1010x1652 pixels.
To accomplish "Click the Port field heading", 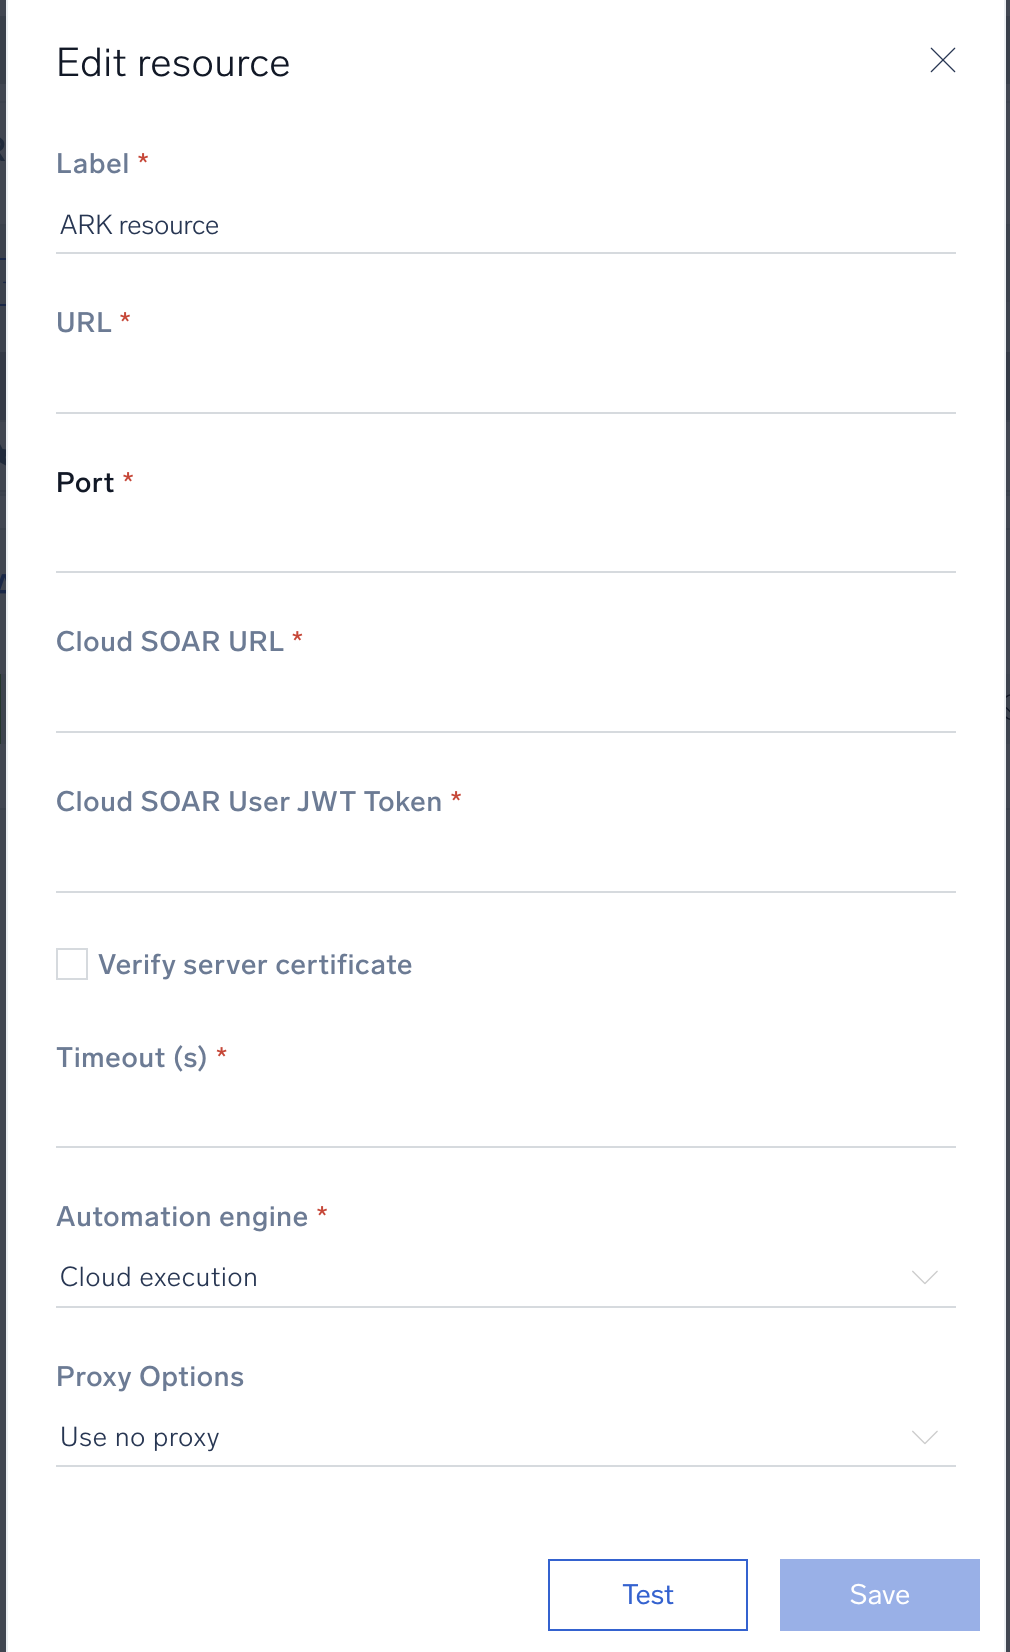I will point(85,483).
